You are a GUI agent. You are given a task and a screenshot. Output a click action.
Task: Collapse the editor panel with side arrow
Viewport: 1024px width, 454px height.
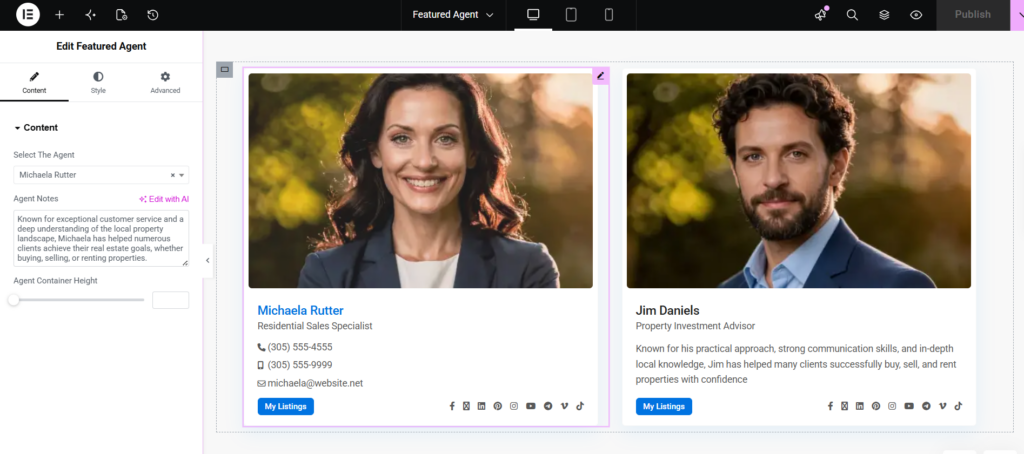click(x=208, y=261)
